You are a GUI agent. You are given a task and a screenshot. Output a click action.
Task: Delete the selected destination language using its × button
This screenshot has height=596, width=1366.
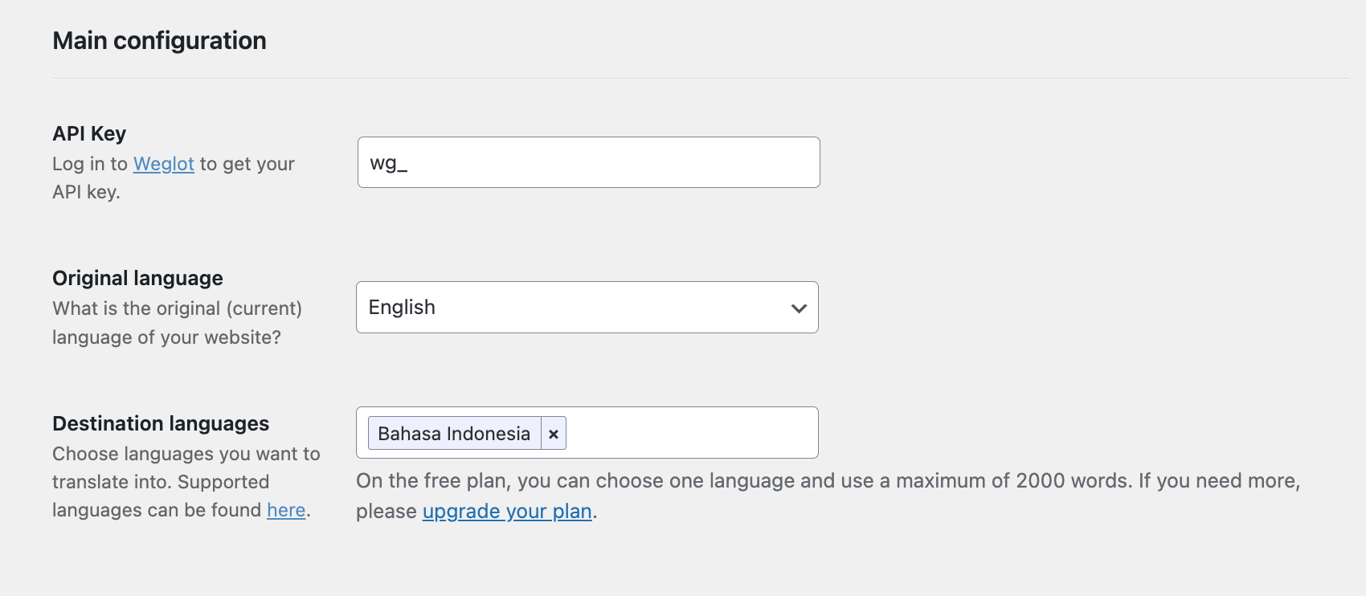point(553,433)
